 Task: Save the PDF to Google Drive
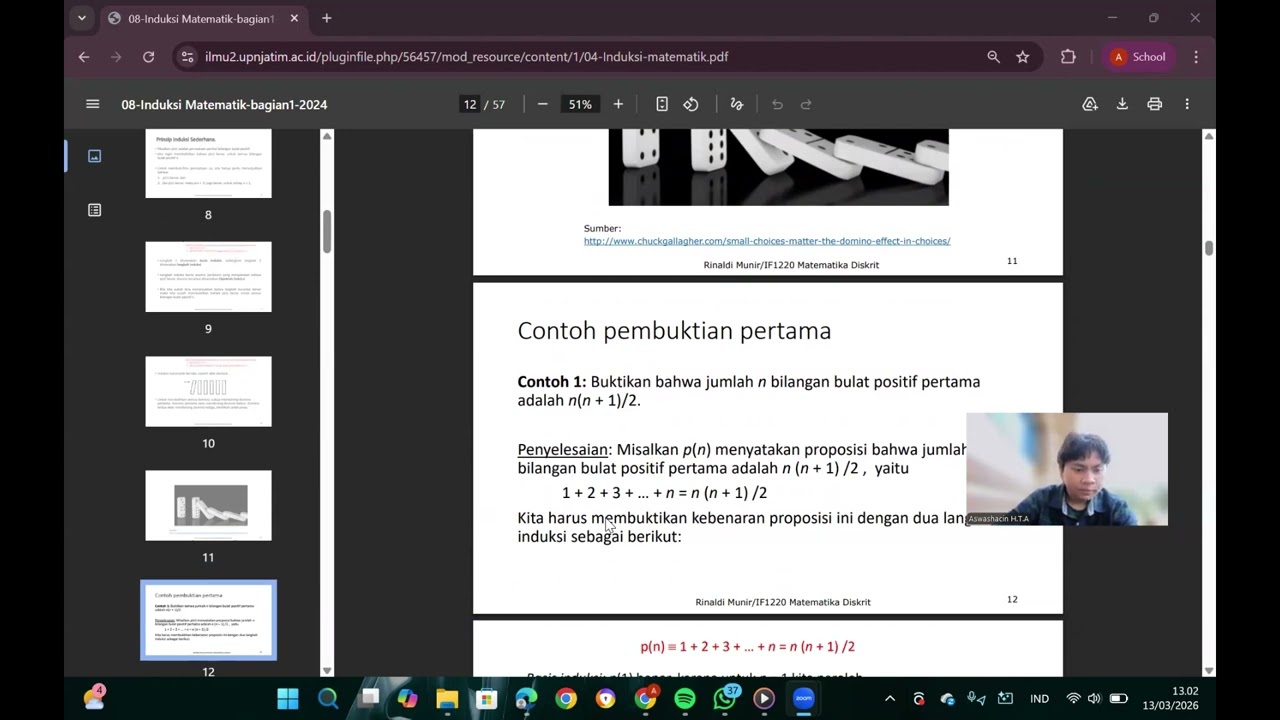coord(1090,104)
